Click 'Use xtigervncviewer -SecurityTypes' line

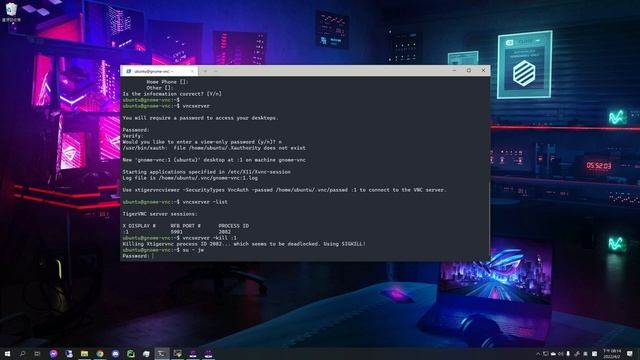coord(284,190)
